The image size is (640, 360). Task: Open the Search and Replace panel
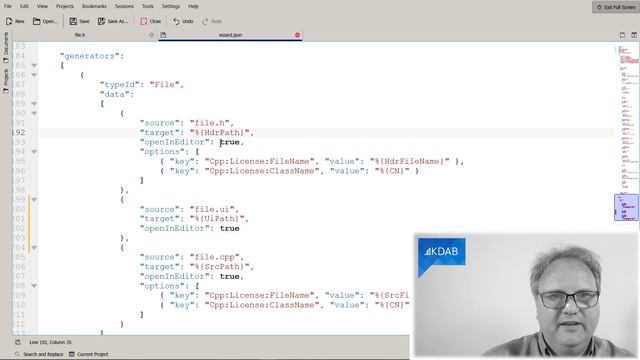coord(39,354)
